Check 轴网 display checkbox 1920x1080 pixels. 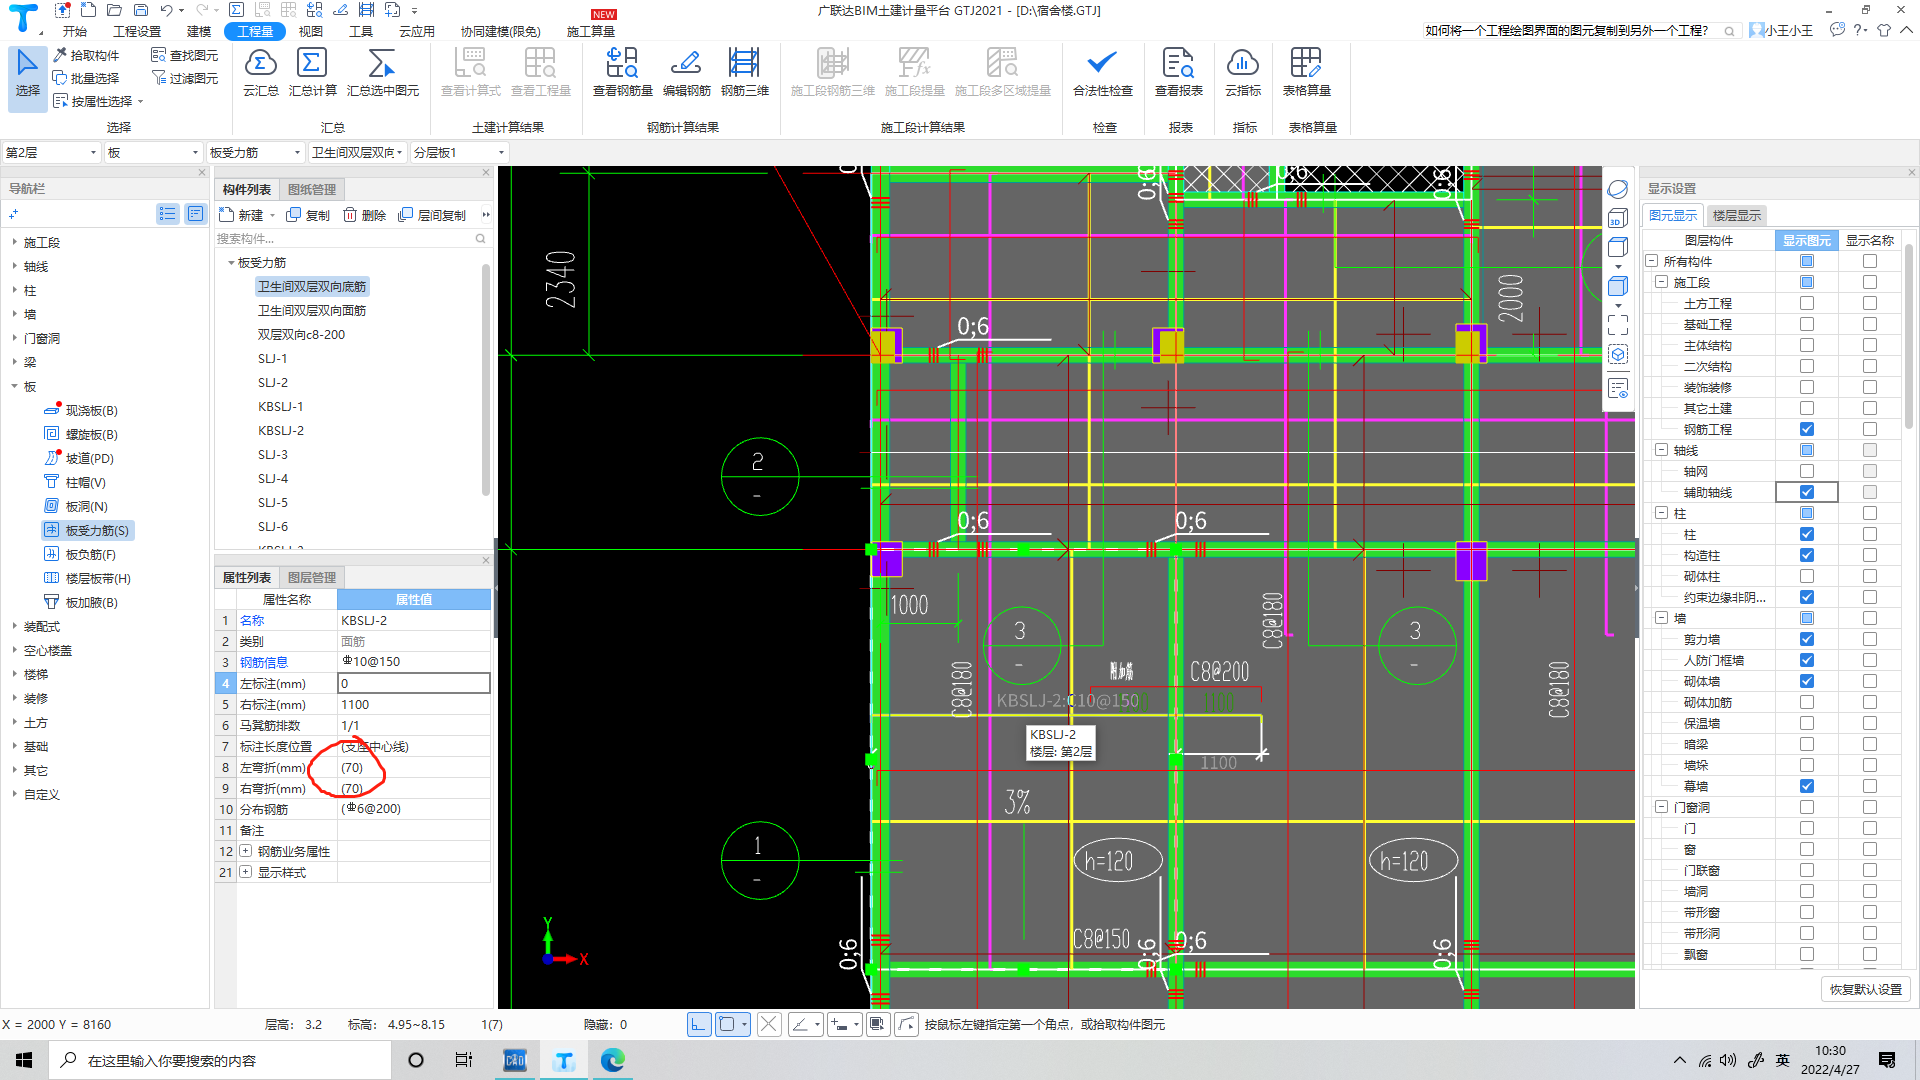click(1806, 471)
